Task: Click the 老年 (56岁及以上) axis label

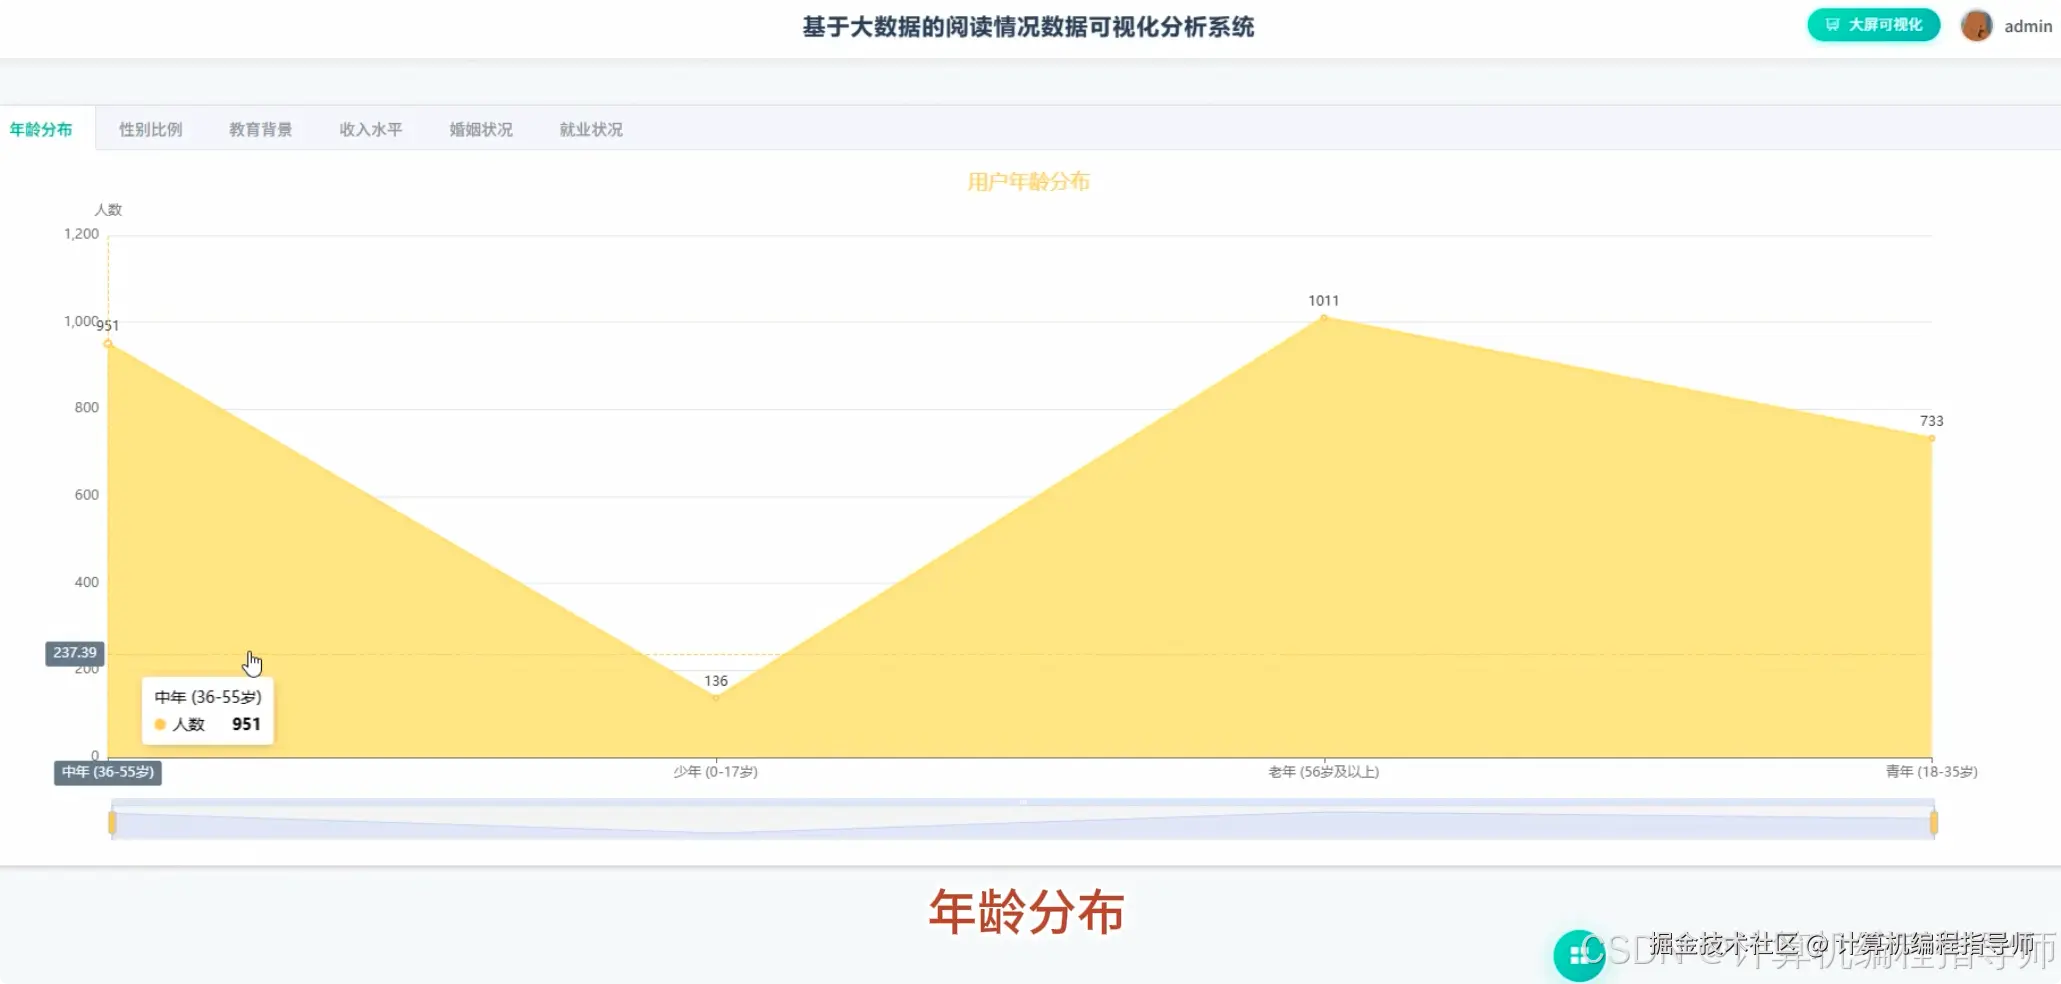Action: pyautogui.click(x=1323, y=771)
